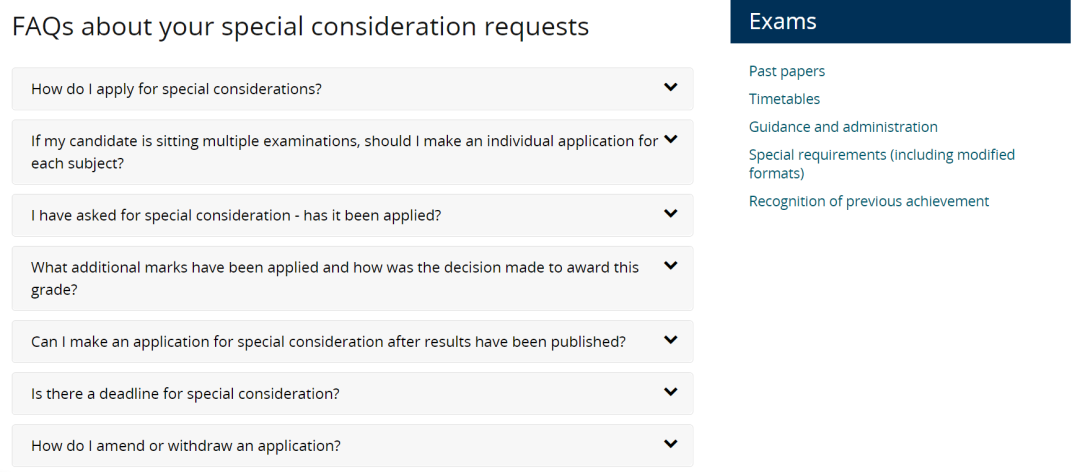Expand FAQ about applying after results published
Screen dimensions: 1080x472
(x=328, y=342)
